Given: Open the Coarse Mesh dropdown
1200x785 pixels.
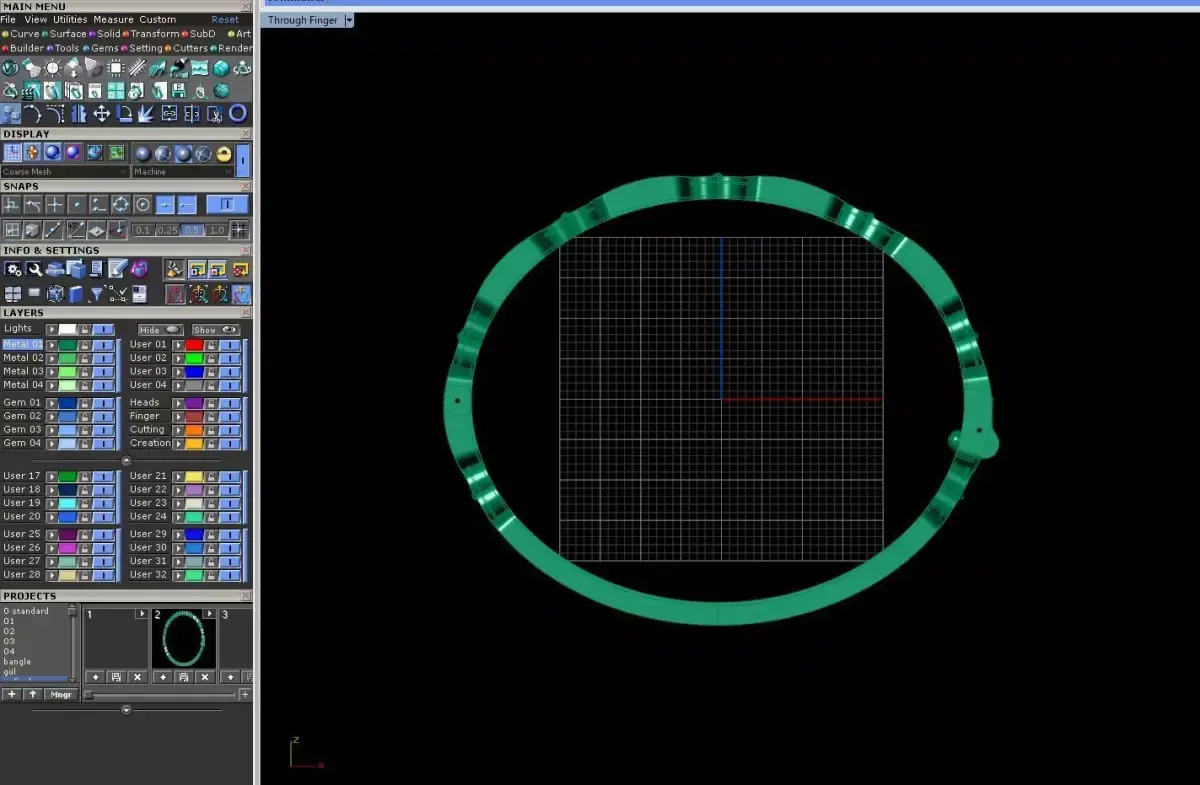Looking at the screenshot, I should pos(65,172).
